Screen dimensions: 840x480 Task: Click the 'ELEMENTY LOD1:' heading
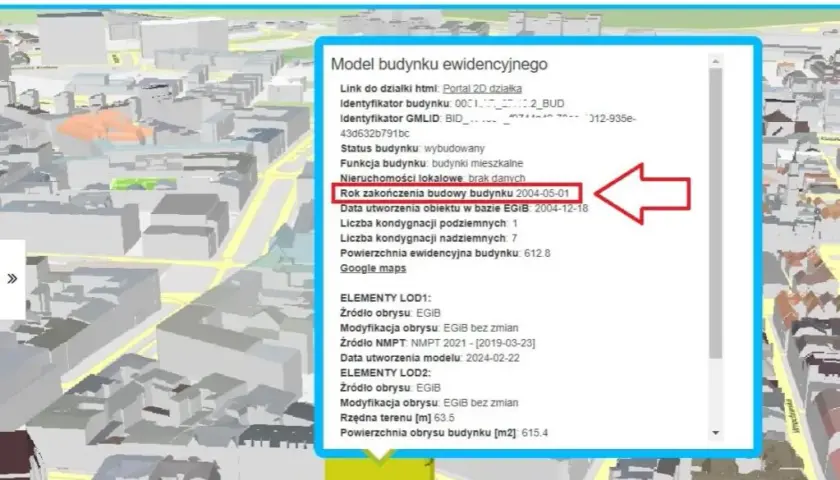(x=385, y=298)
